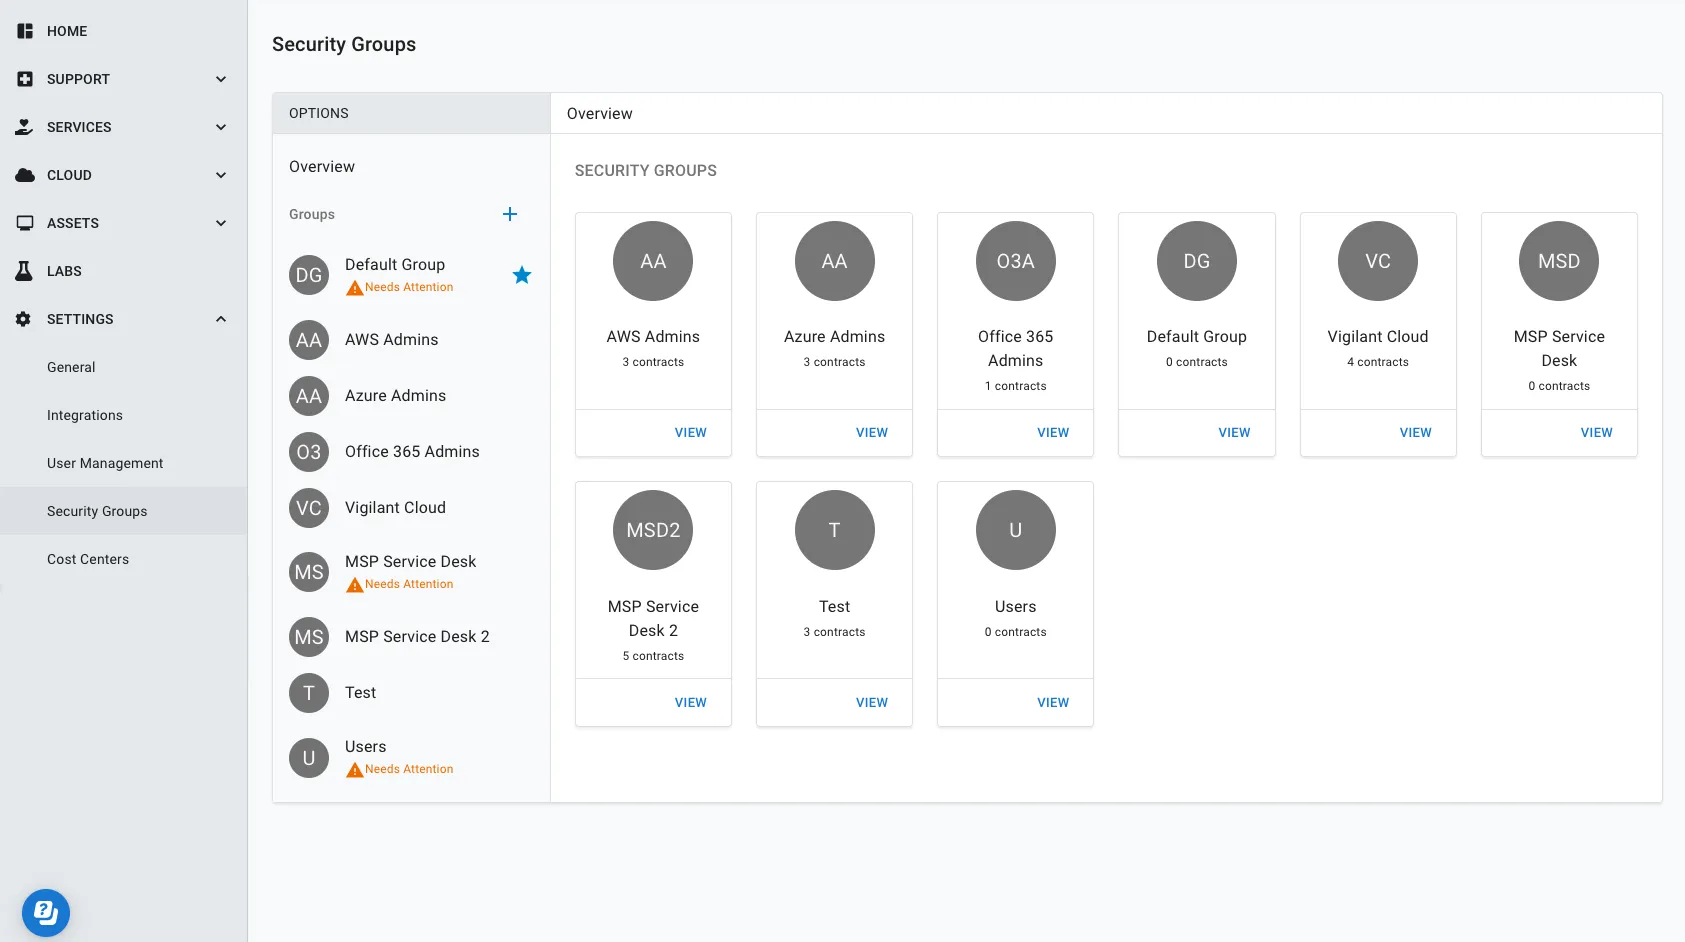Click the VC avatar on Vigilant Cloud card

pyautogui.click(x=1378, y=261)
